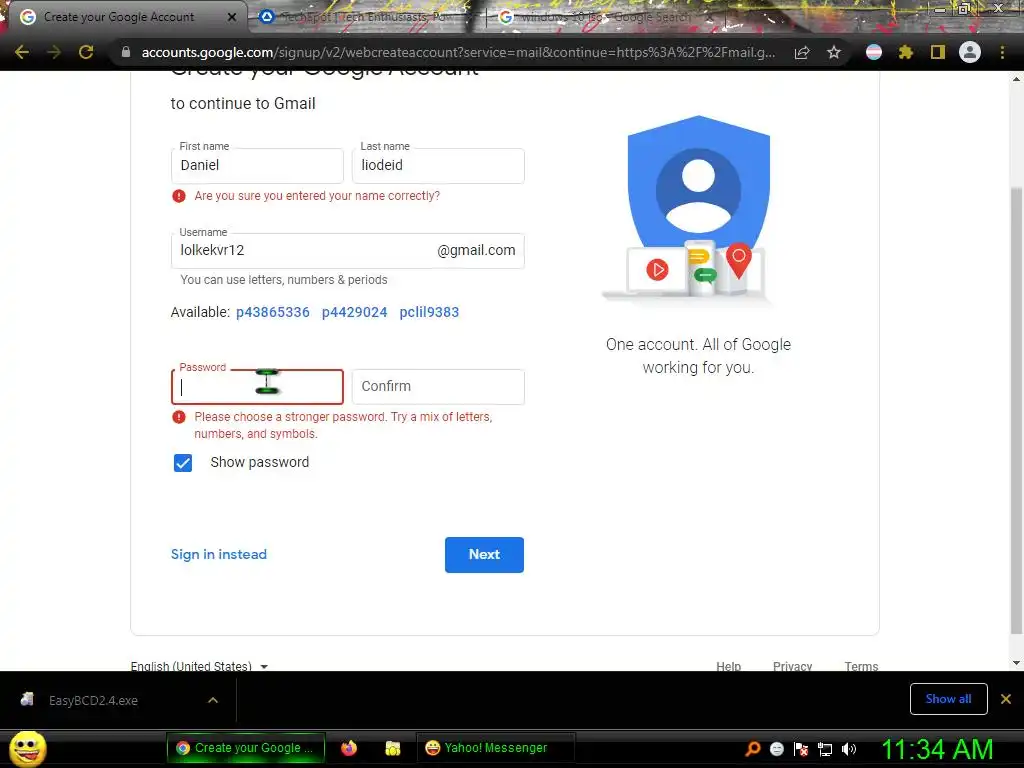Launch Firefox from the taskbar
The height and width of the screenshot is (768, 1024).
[349, 748]
